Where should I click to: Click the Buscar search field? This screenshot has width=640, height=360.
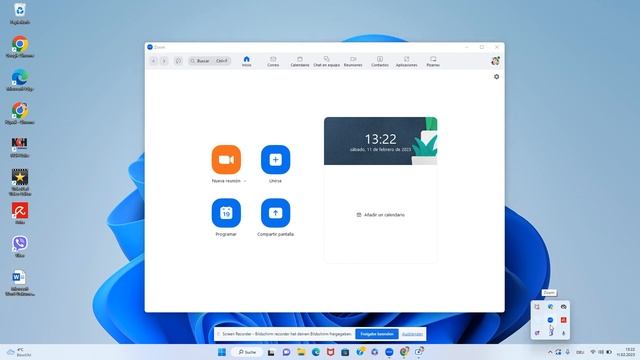(209, 61)
